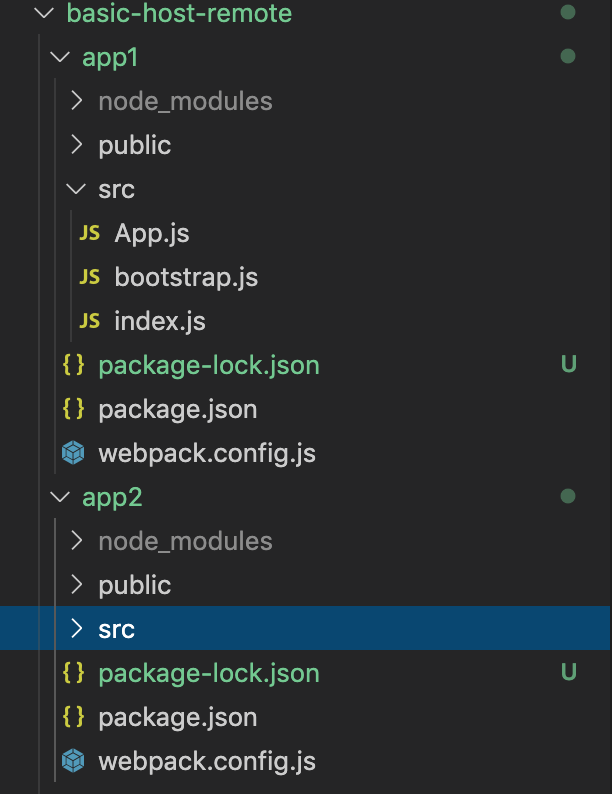Click the app1 webpack cube icon
The image size is (612, 794).
[74, 454]
